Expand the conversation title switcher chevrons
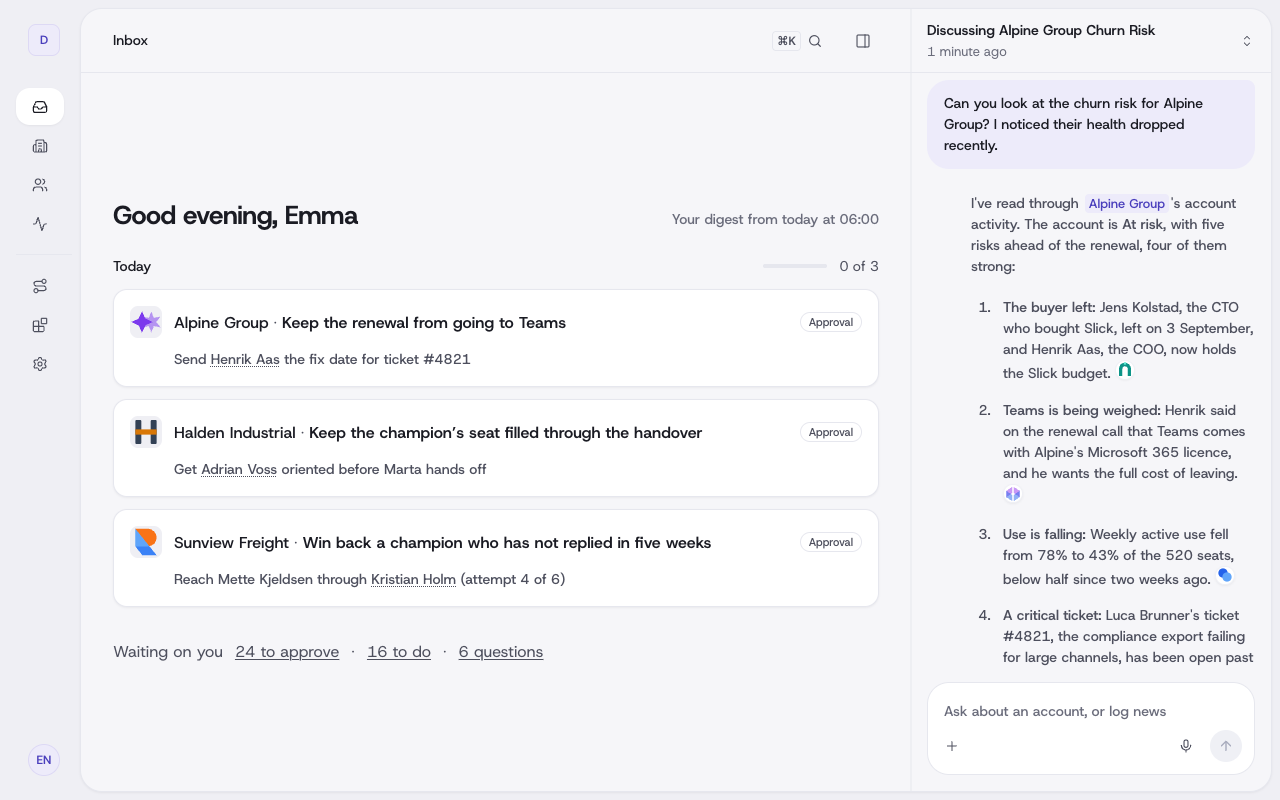The height and width of the screenshot is (800, 1280). pos(1247,41)
